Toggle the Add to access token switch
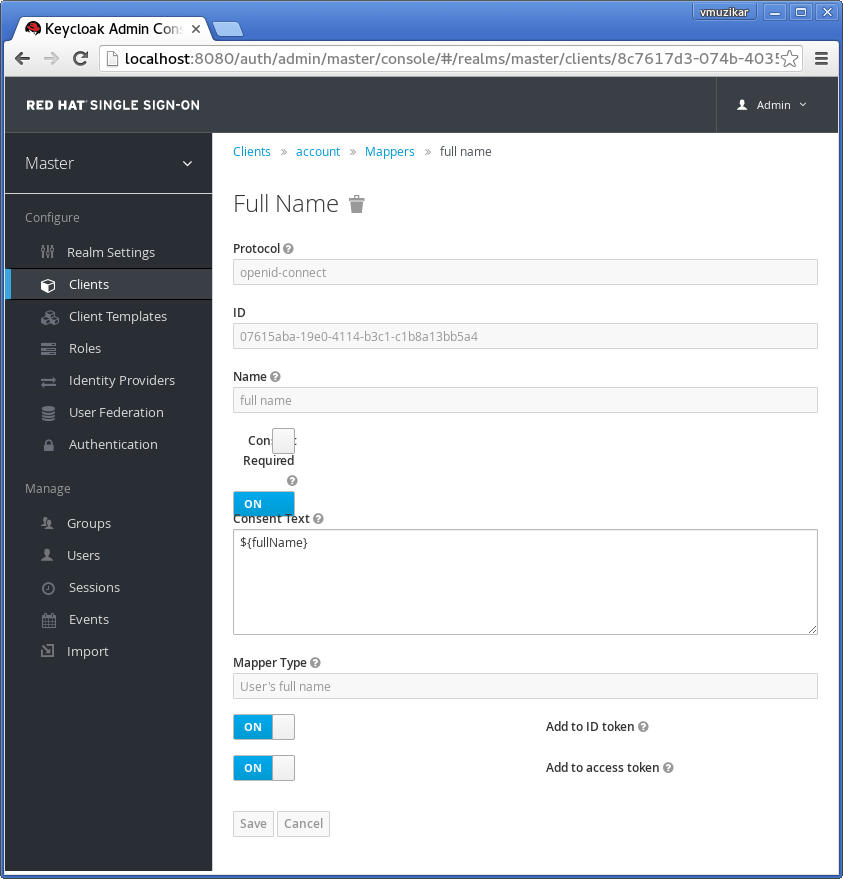This screenshot has width=843, height=879. tap(264, 767)
